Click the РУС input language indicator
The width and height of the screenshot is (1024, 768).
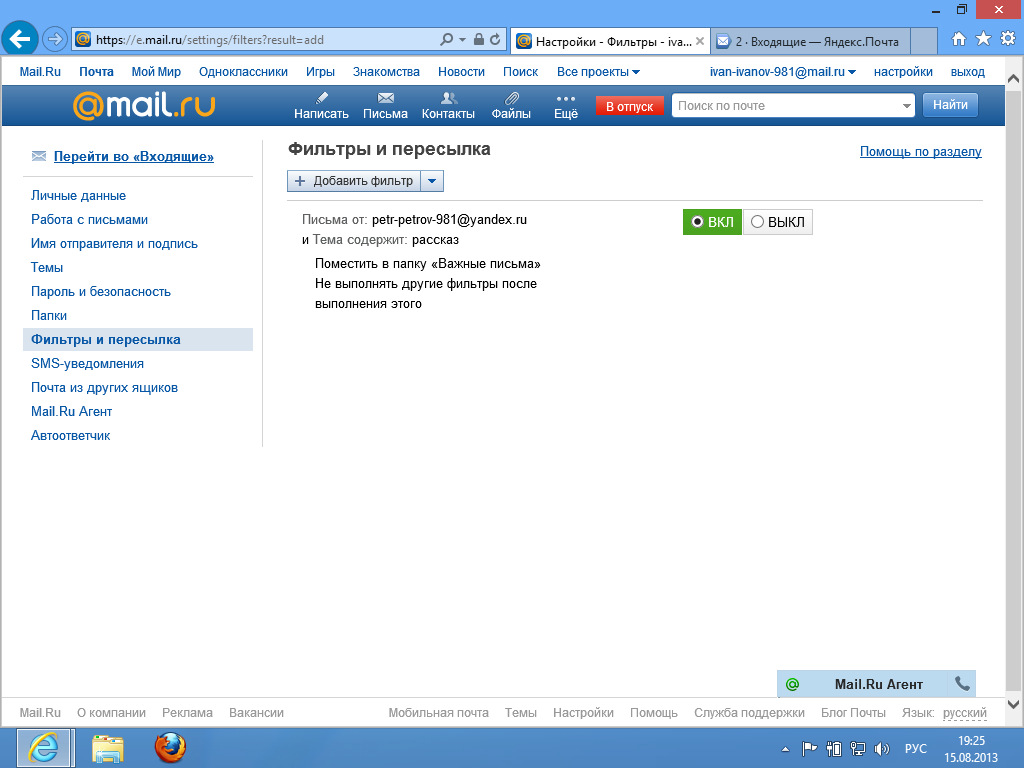coord(916,748)
